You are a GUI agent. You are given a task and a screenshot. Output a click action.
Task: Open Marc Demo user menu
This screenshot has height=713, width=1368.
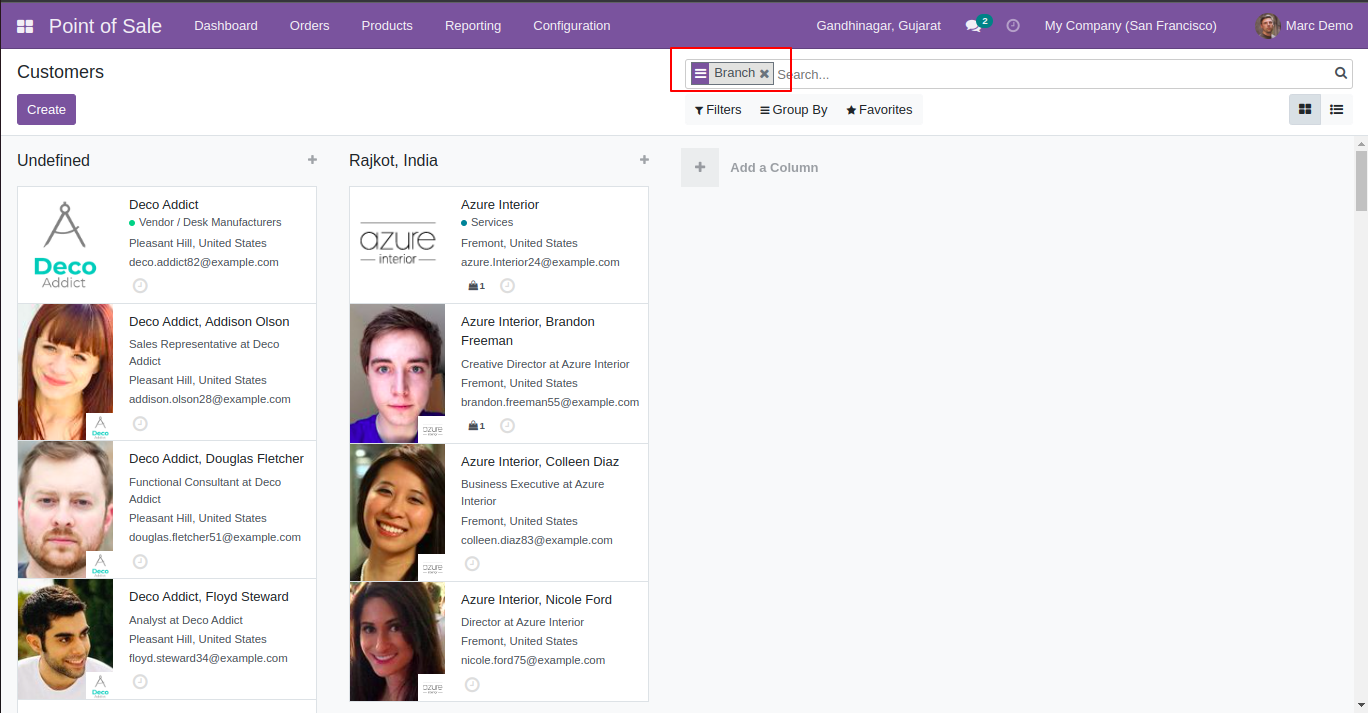pos(1305,26)
